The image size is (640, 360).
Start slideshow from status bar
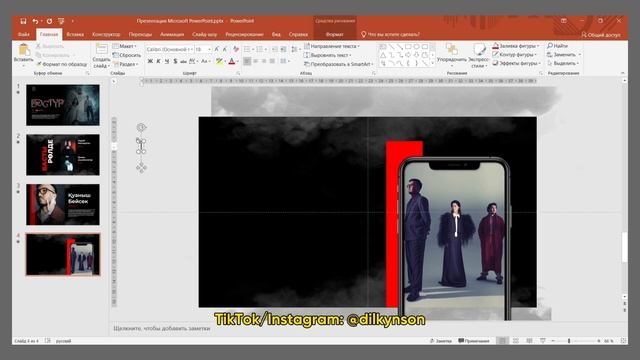coord(543,341)
